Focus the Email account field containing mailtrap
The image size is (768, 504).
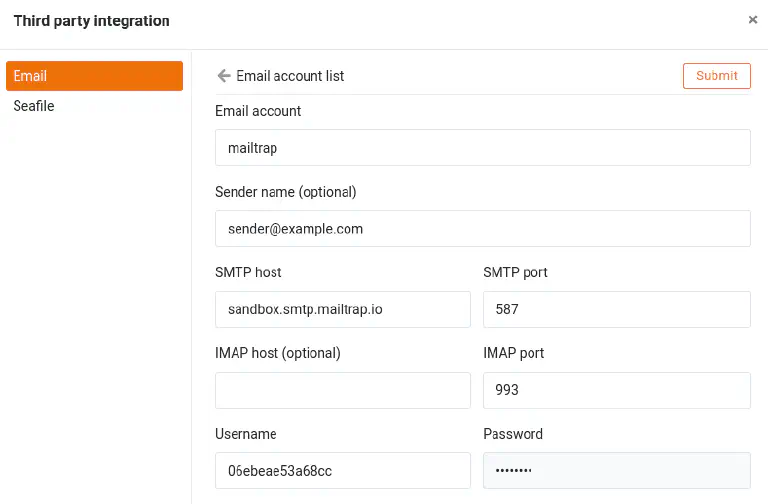[482, 148]
